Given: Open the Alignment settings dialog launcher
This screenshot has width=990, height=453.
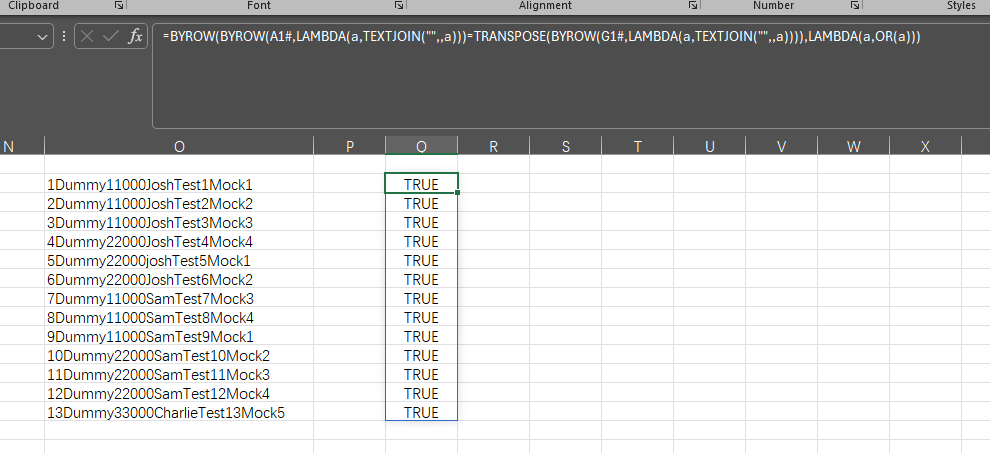Looking at the screenshot, I should tap(693, 5).
